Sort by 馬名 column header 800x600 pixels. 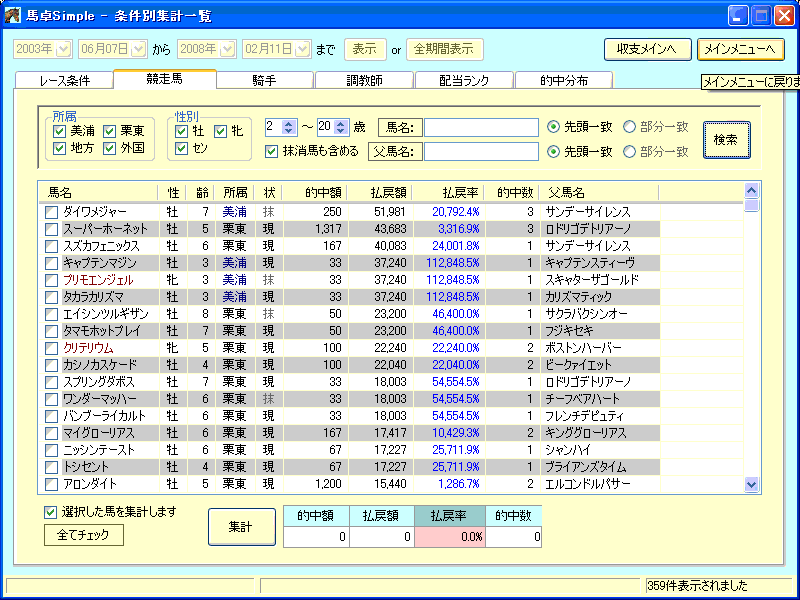pyautogui.click(x=98, y=192)
